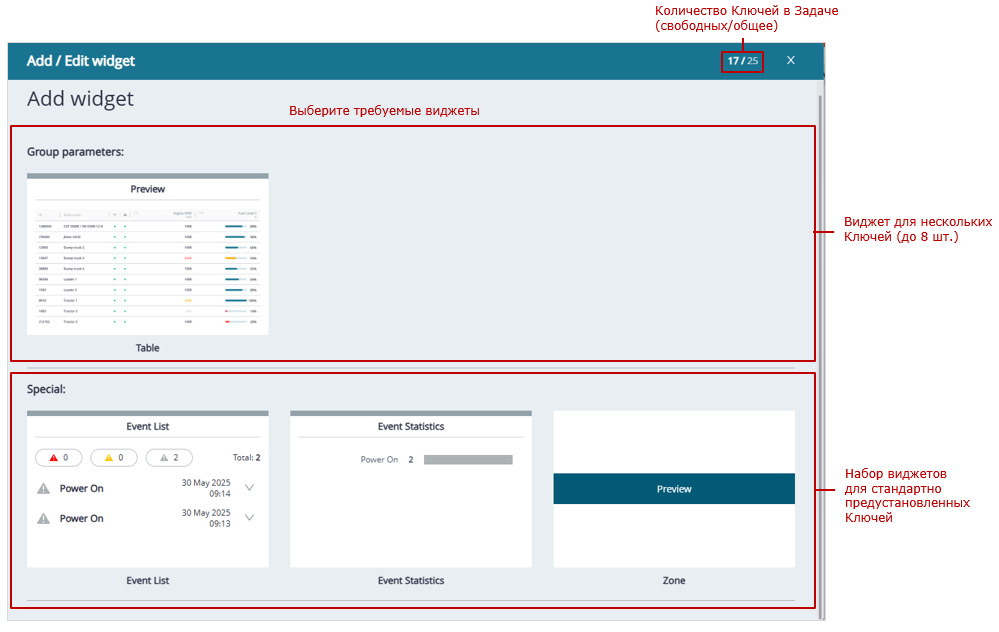Click the "Event List" caption below its widget card
Viewport: 999px width, 632px height.
147,580
